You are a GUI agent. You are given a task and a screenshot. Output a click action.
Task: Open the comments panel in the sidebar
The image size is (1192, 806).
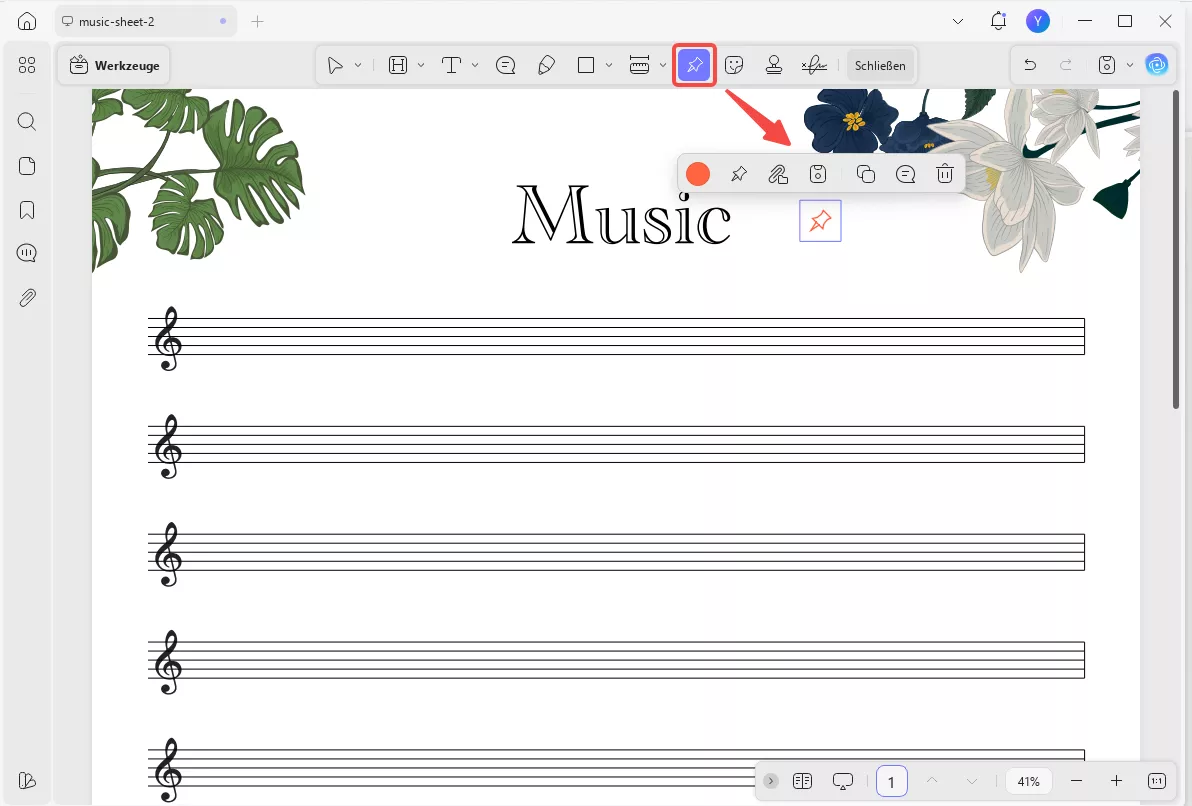click(27, 252)
